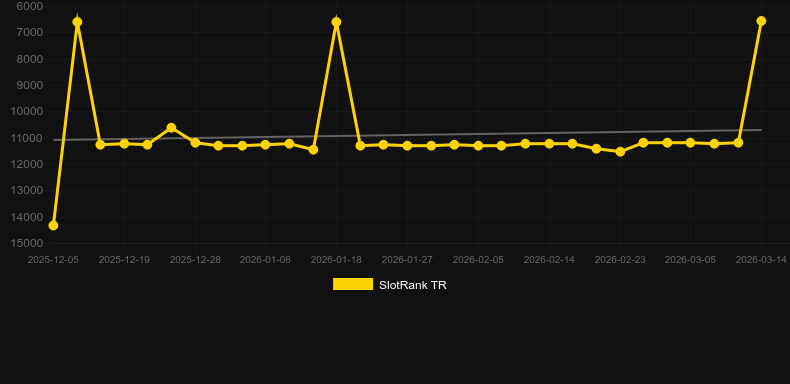Click the 8000 y-axis value label

tap(30, 59)
